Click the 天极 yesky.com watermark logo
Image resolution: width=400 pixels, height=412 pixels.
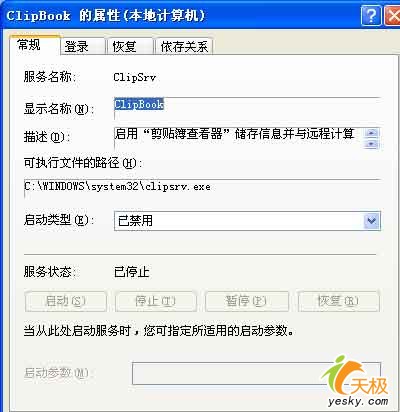pyautogui.click(x=356, y=382)
